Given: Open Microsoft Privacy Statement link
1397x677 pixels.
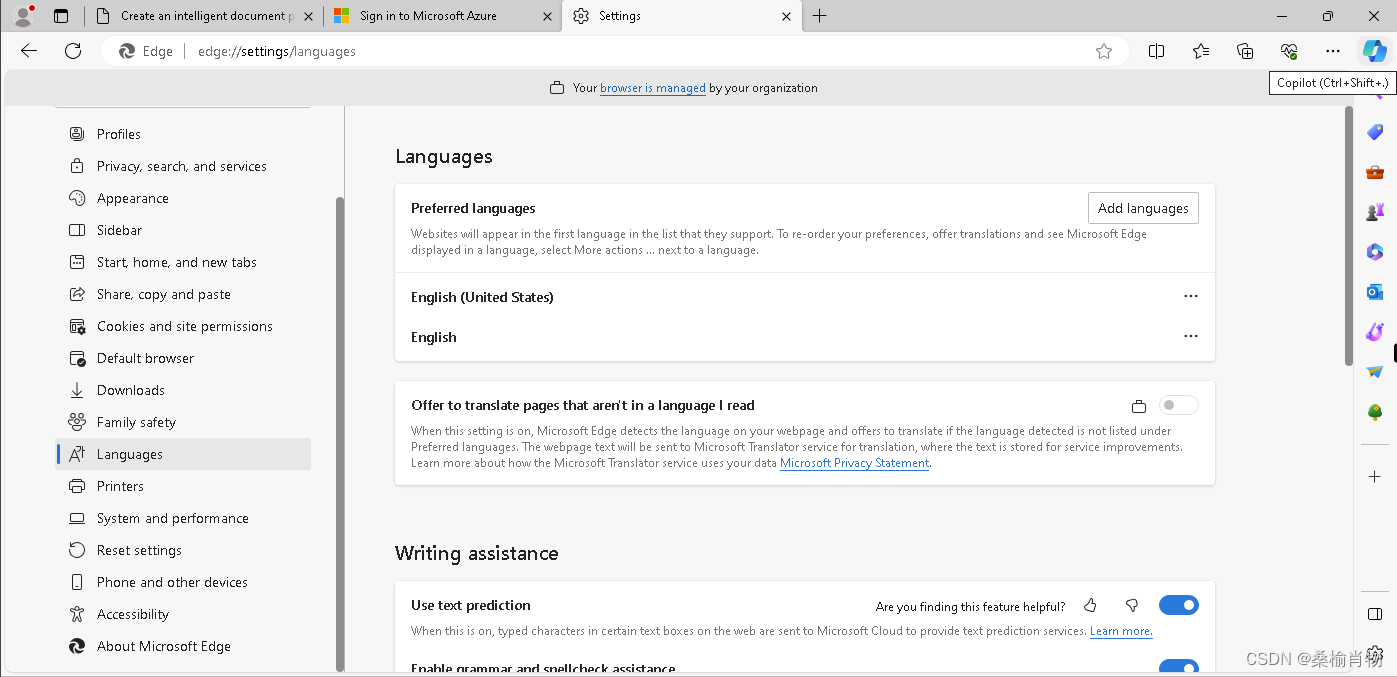Looking at the screenshot, I should coord(855,463).
